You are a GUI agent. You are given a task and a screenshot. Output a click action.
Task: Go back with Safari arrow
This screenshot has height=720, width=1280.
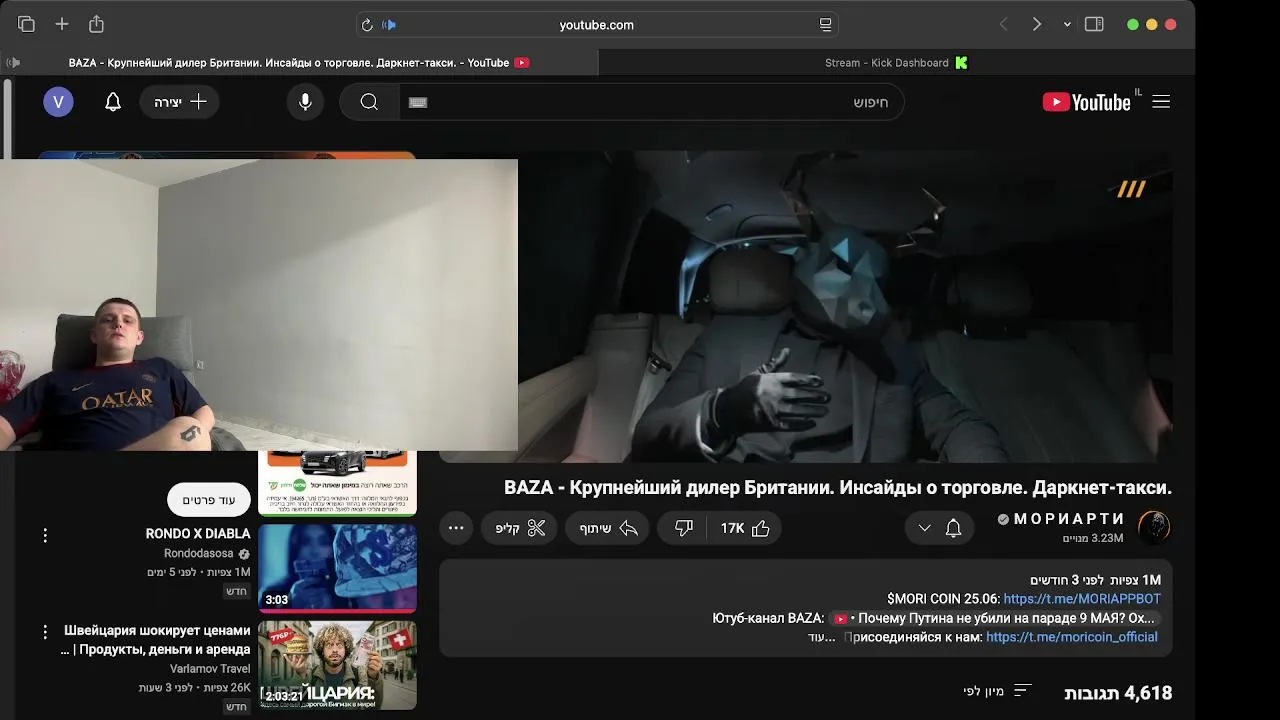[1003, 24]
